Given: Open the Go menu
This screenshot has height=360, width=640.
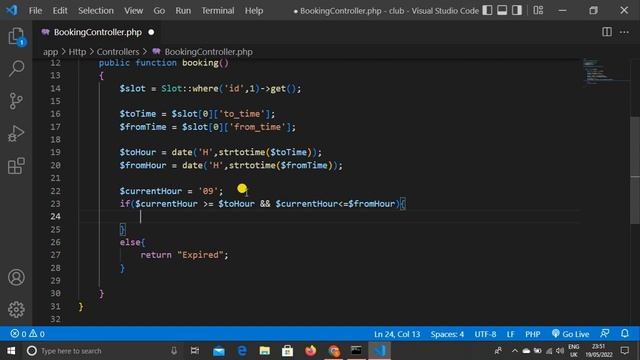Looking at the screenshot, I should (159, 11).
